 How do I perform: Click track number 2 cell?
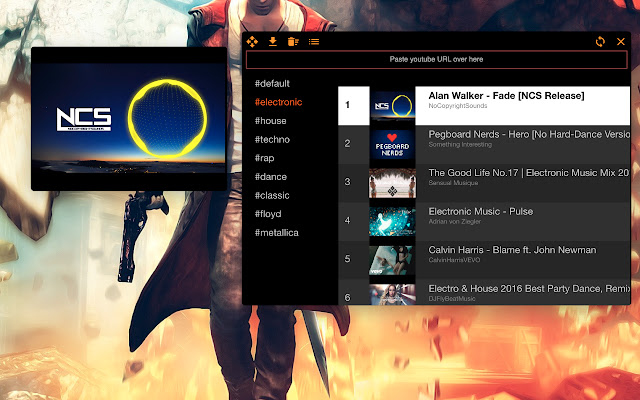(353, 144)
